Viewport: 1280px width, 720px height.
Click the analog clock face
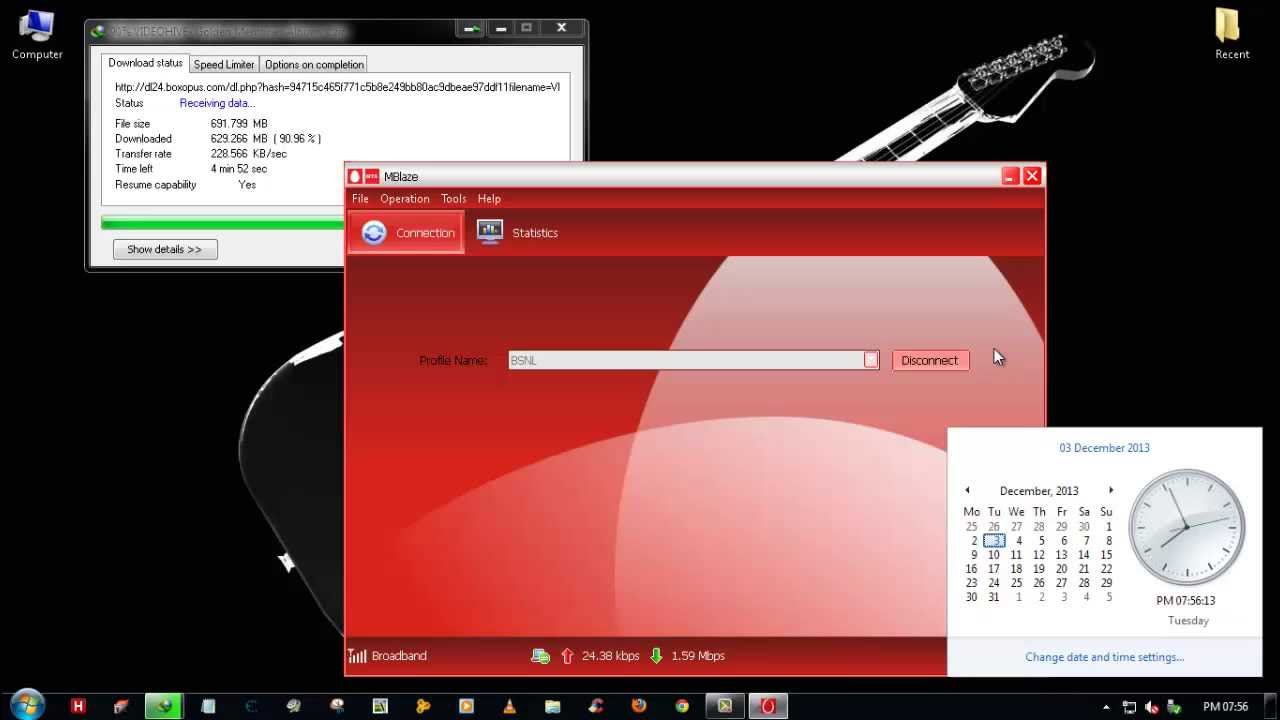[x=1186, y=527]
